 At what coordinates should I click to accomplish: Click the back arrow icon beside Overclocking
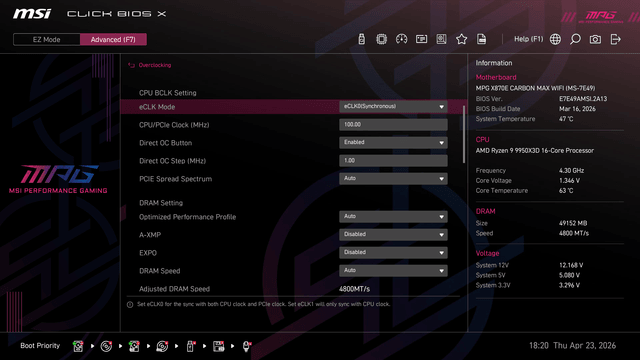[x=131, y=65]
